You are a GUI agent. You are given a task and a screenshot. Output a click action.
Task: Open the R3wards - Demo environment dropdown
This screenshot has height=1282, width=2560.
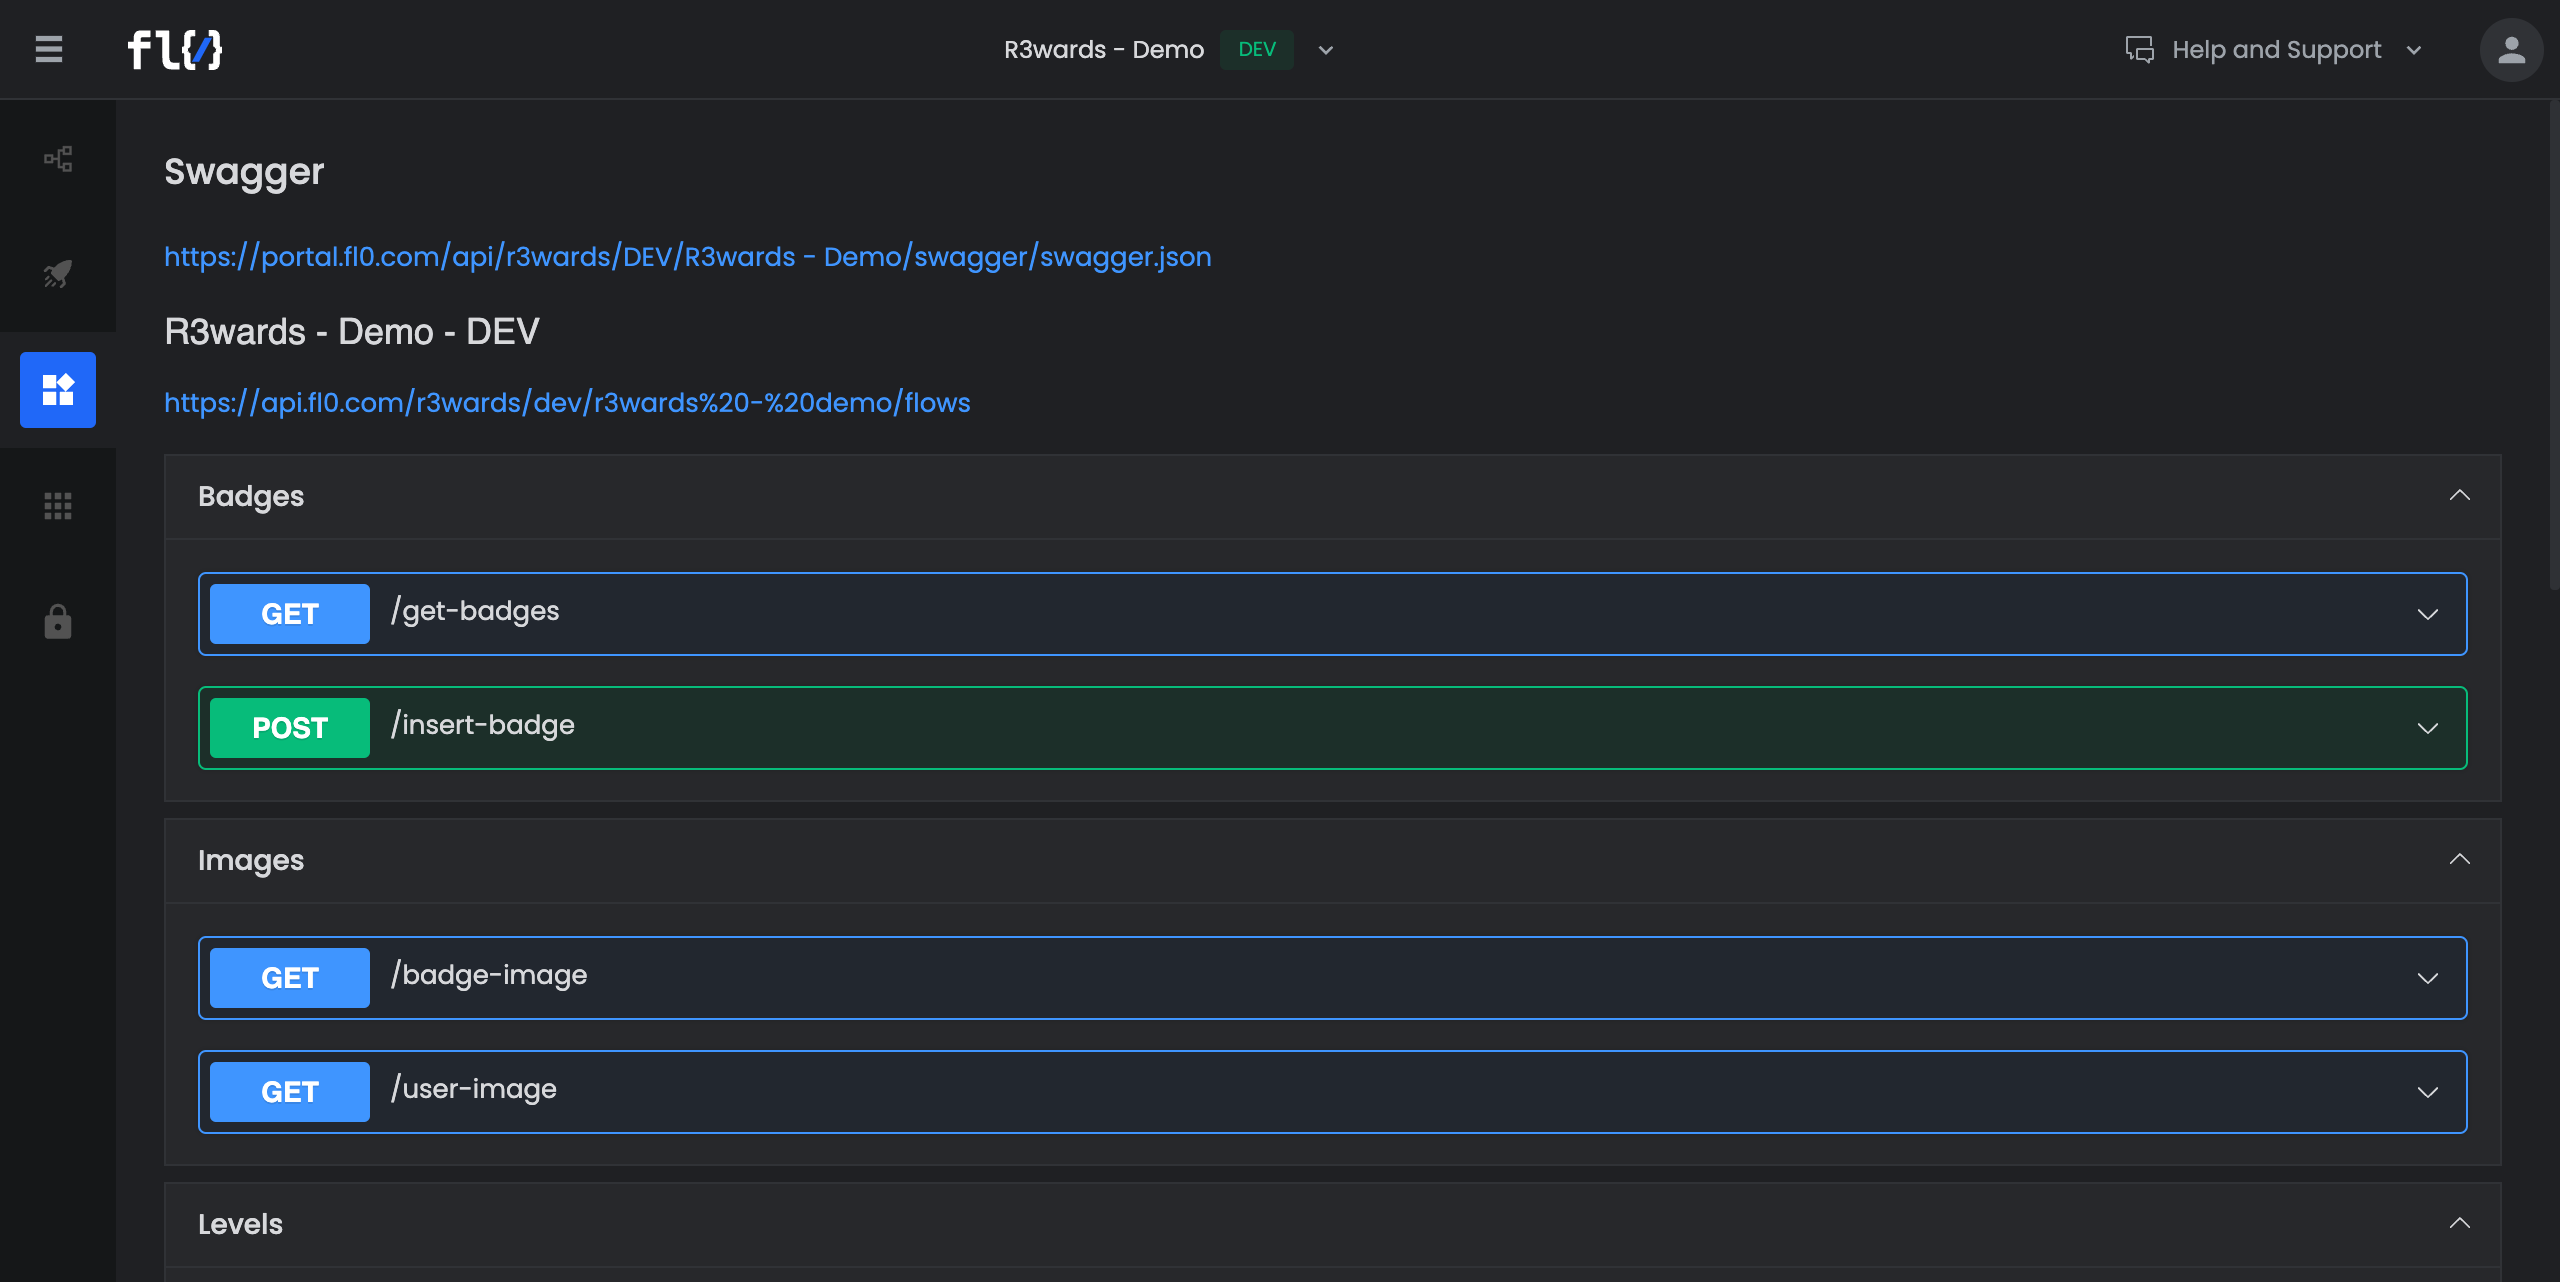click(x=1326, y=50)
